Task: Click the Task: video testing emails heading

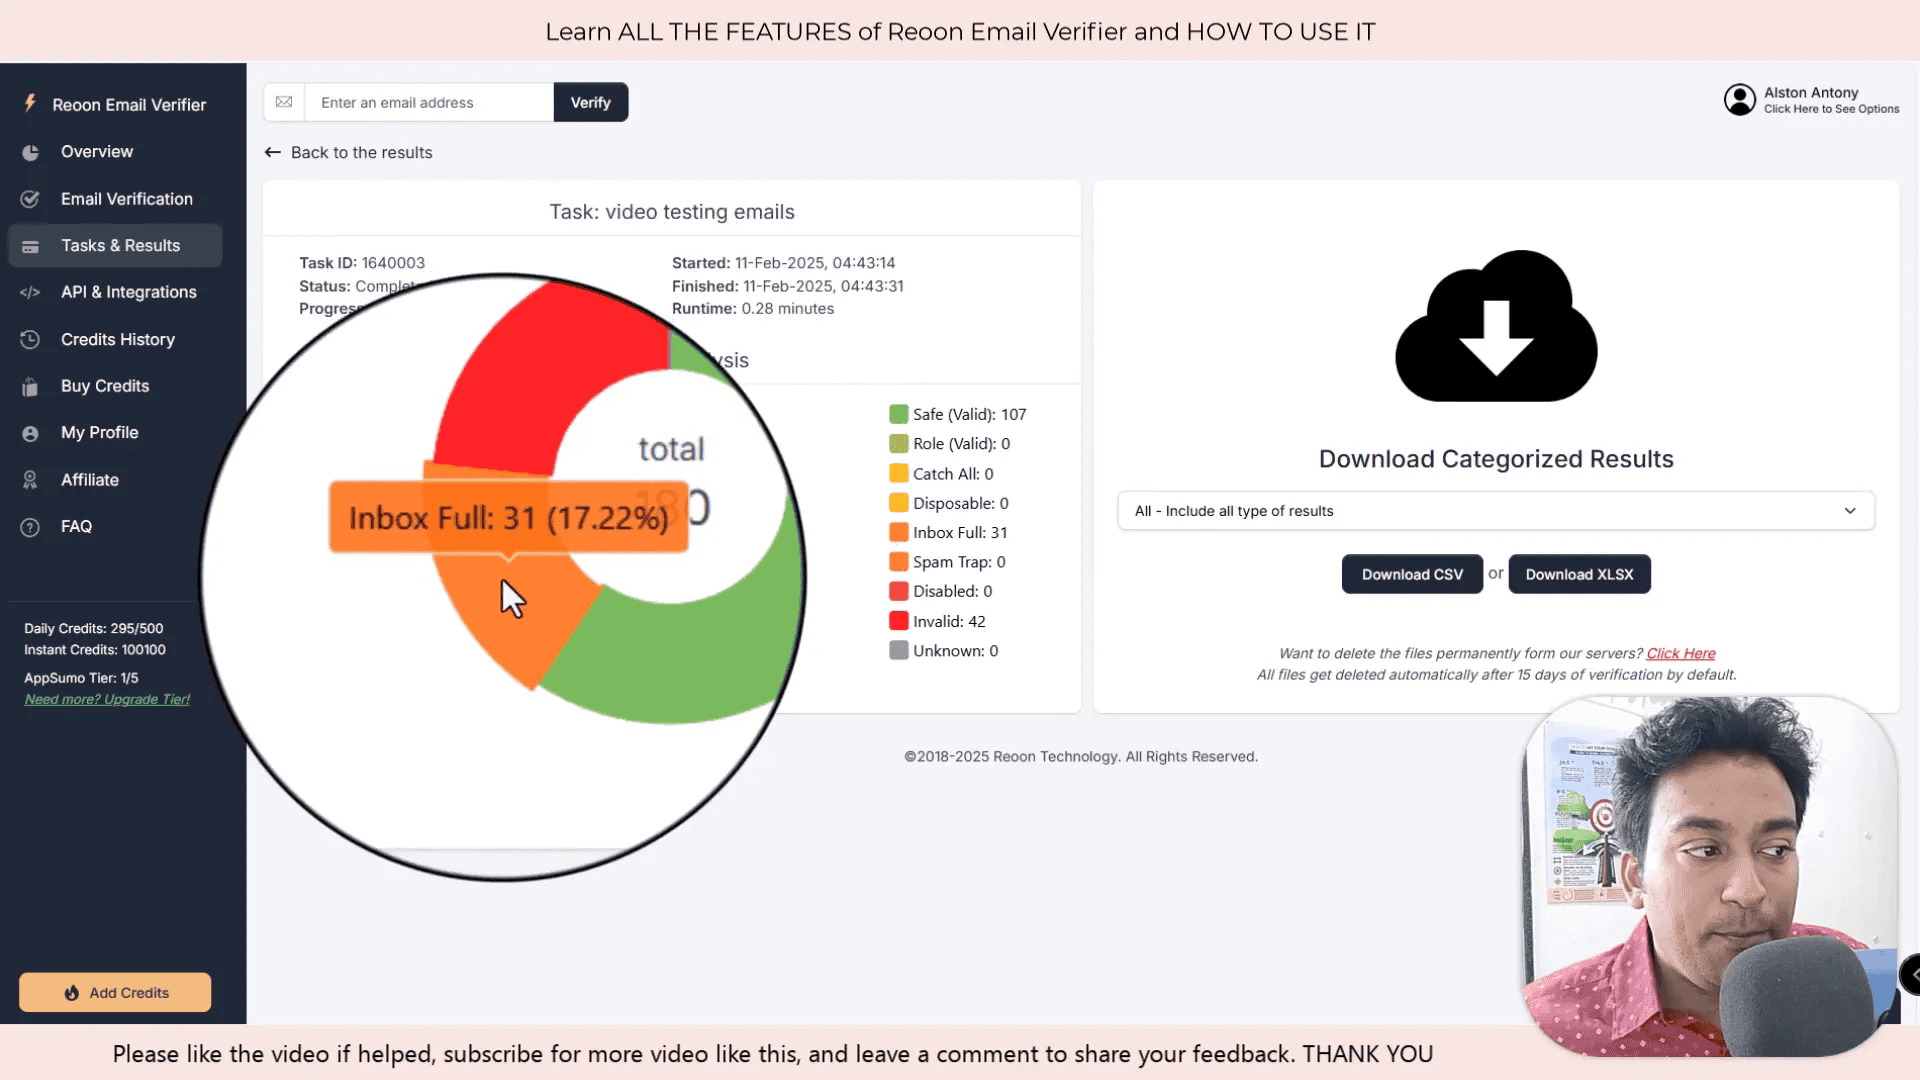Action: 672,212
